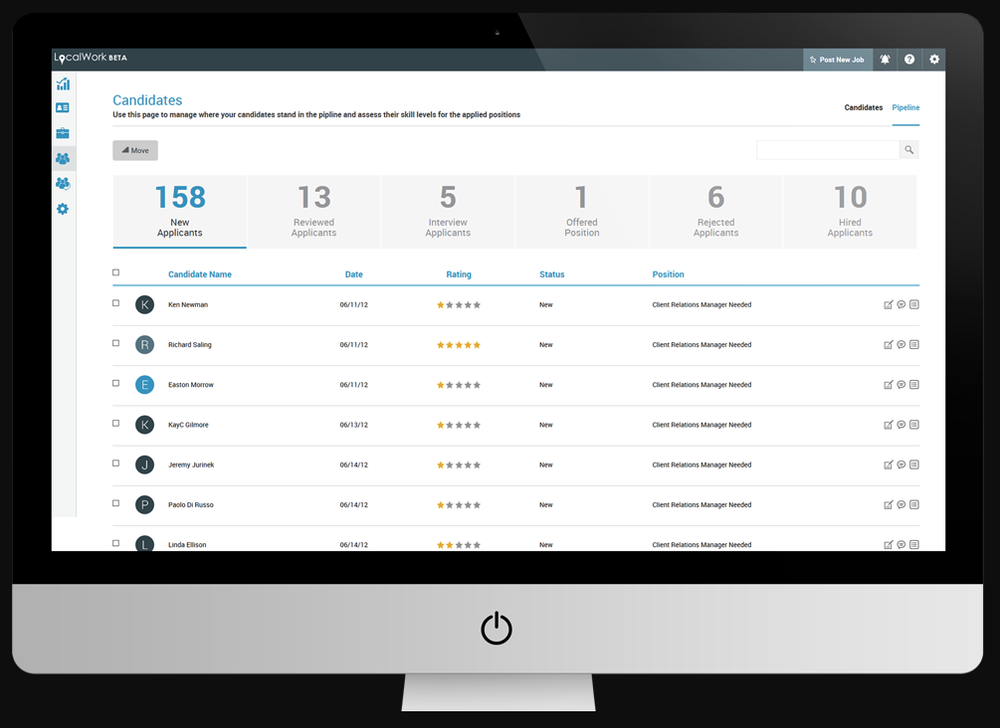Select the 158 New Applicants tab
Viewport: 1000px width, 728px height.
(180, 212)
